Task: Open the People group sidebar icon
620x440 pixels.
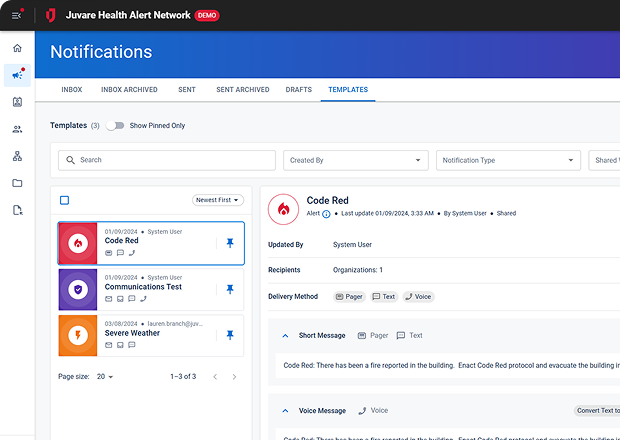Action: click(17, 129)
